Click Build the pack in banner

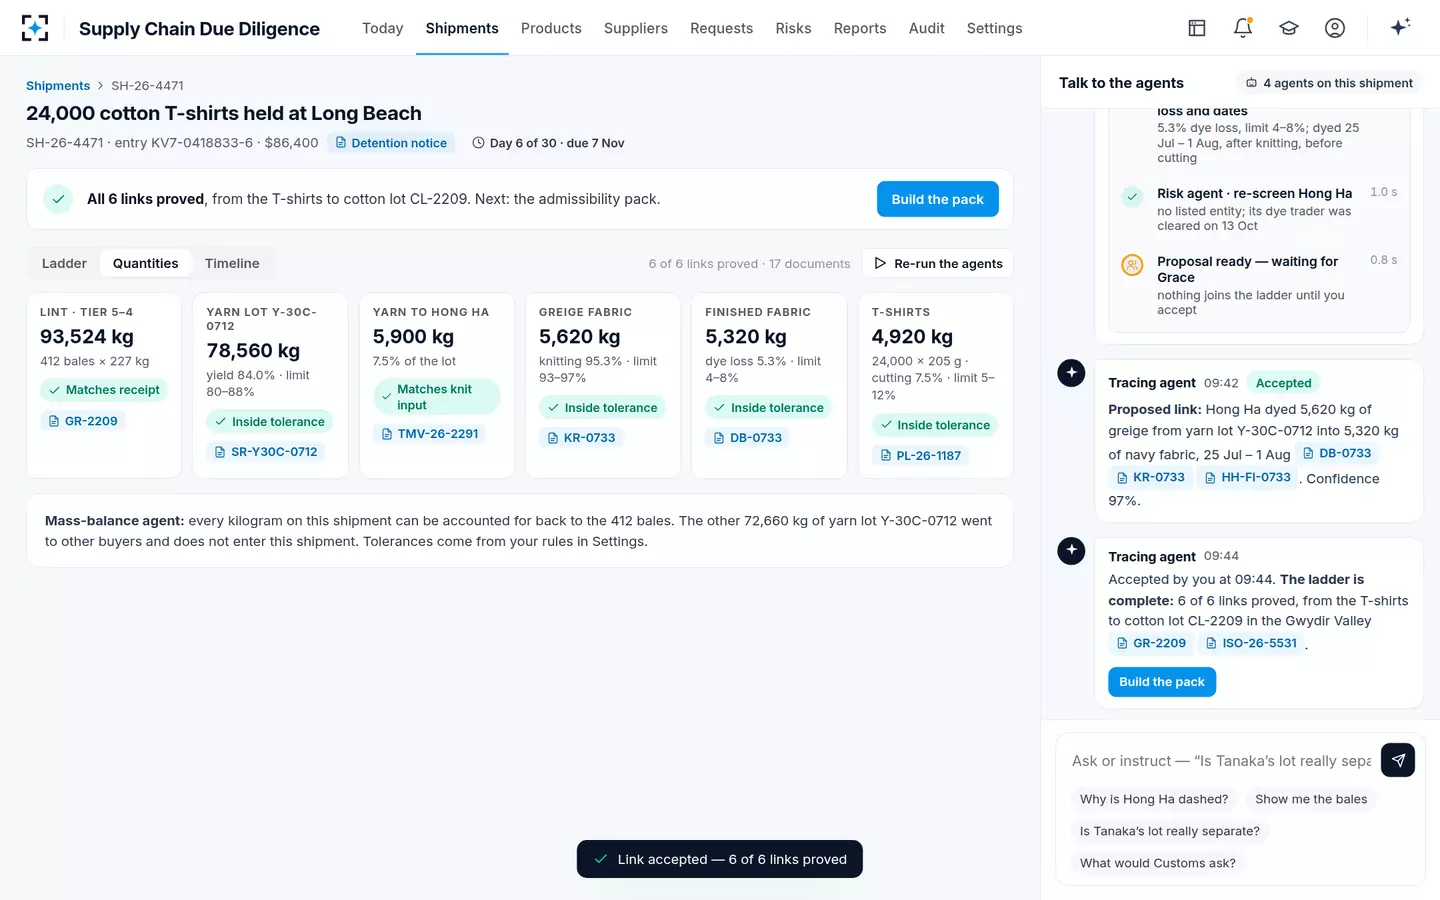click(x=938, y=199)
